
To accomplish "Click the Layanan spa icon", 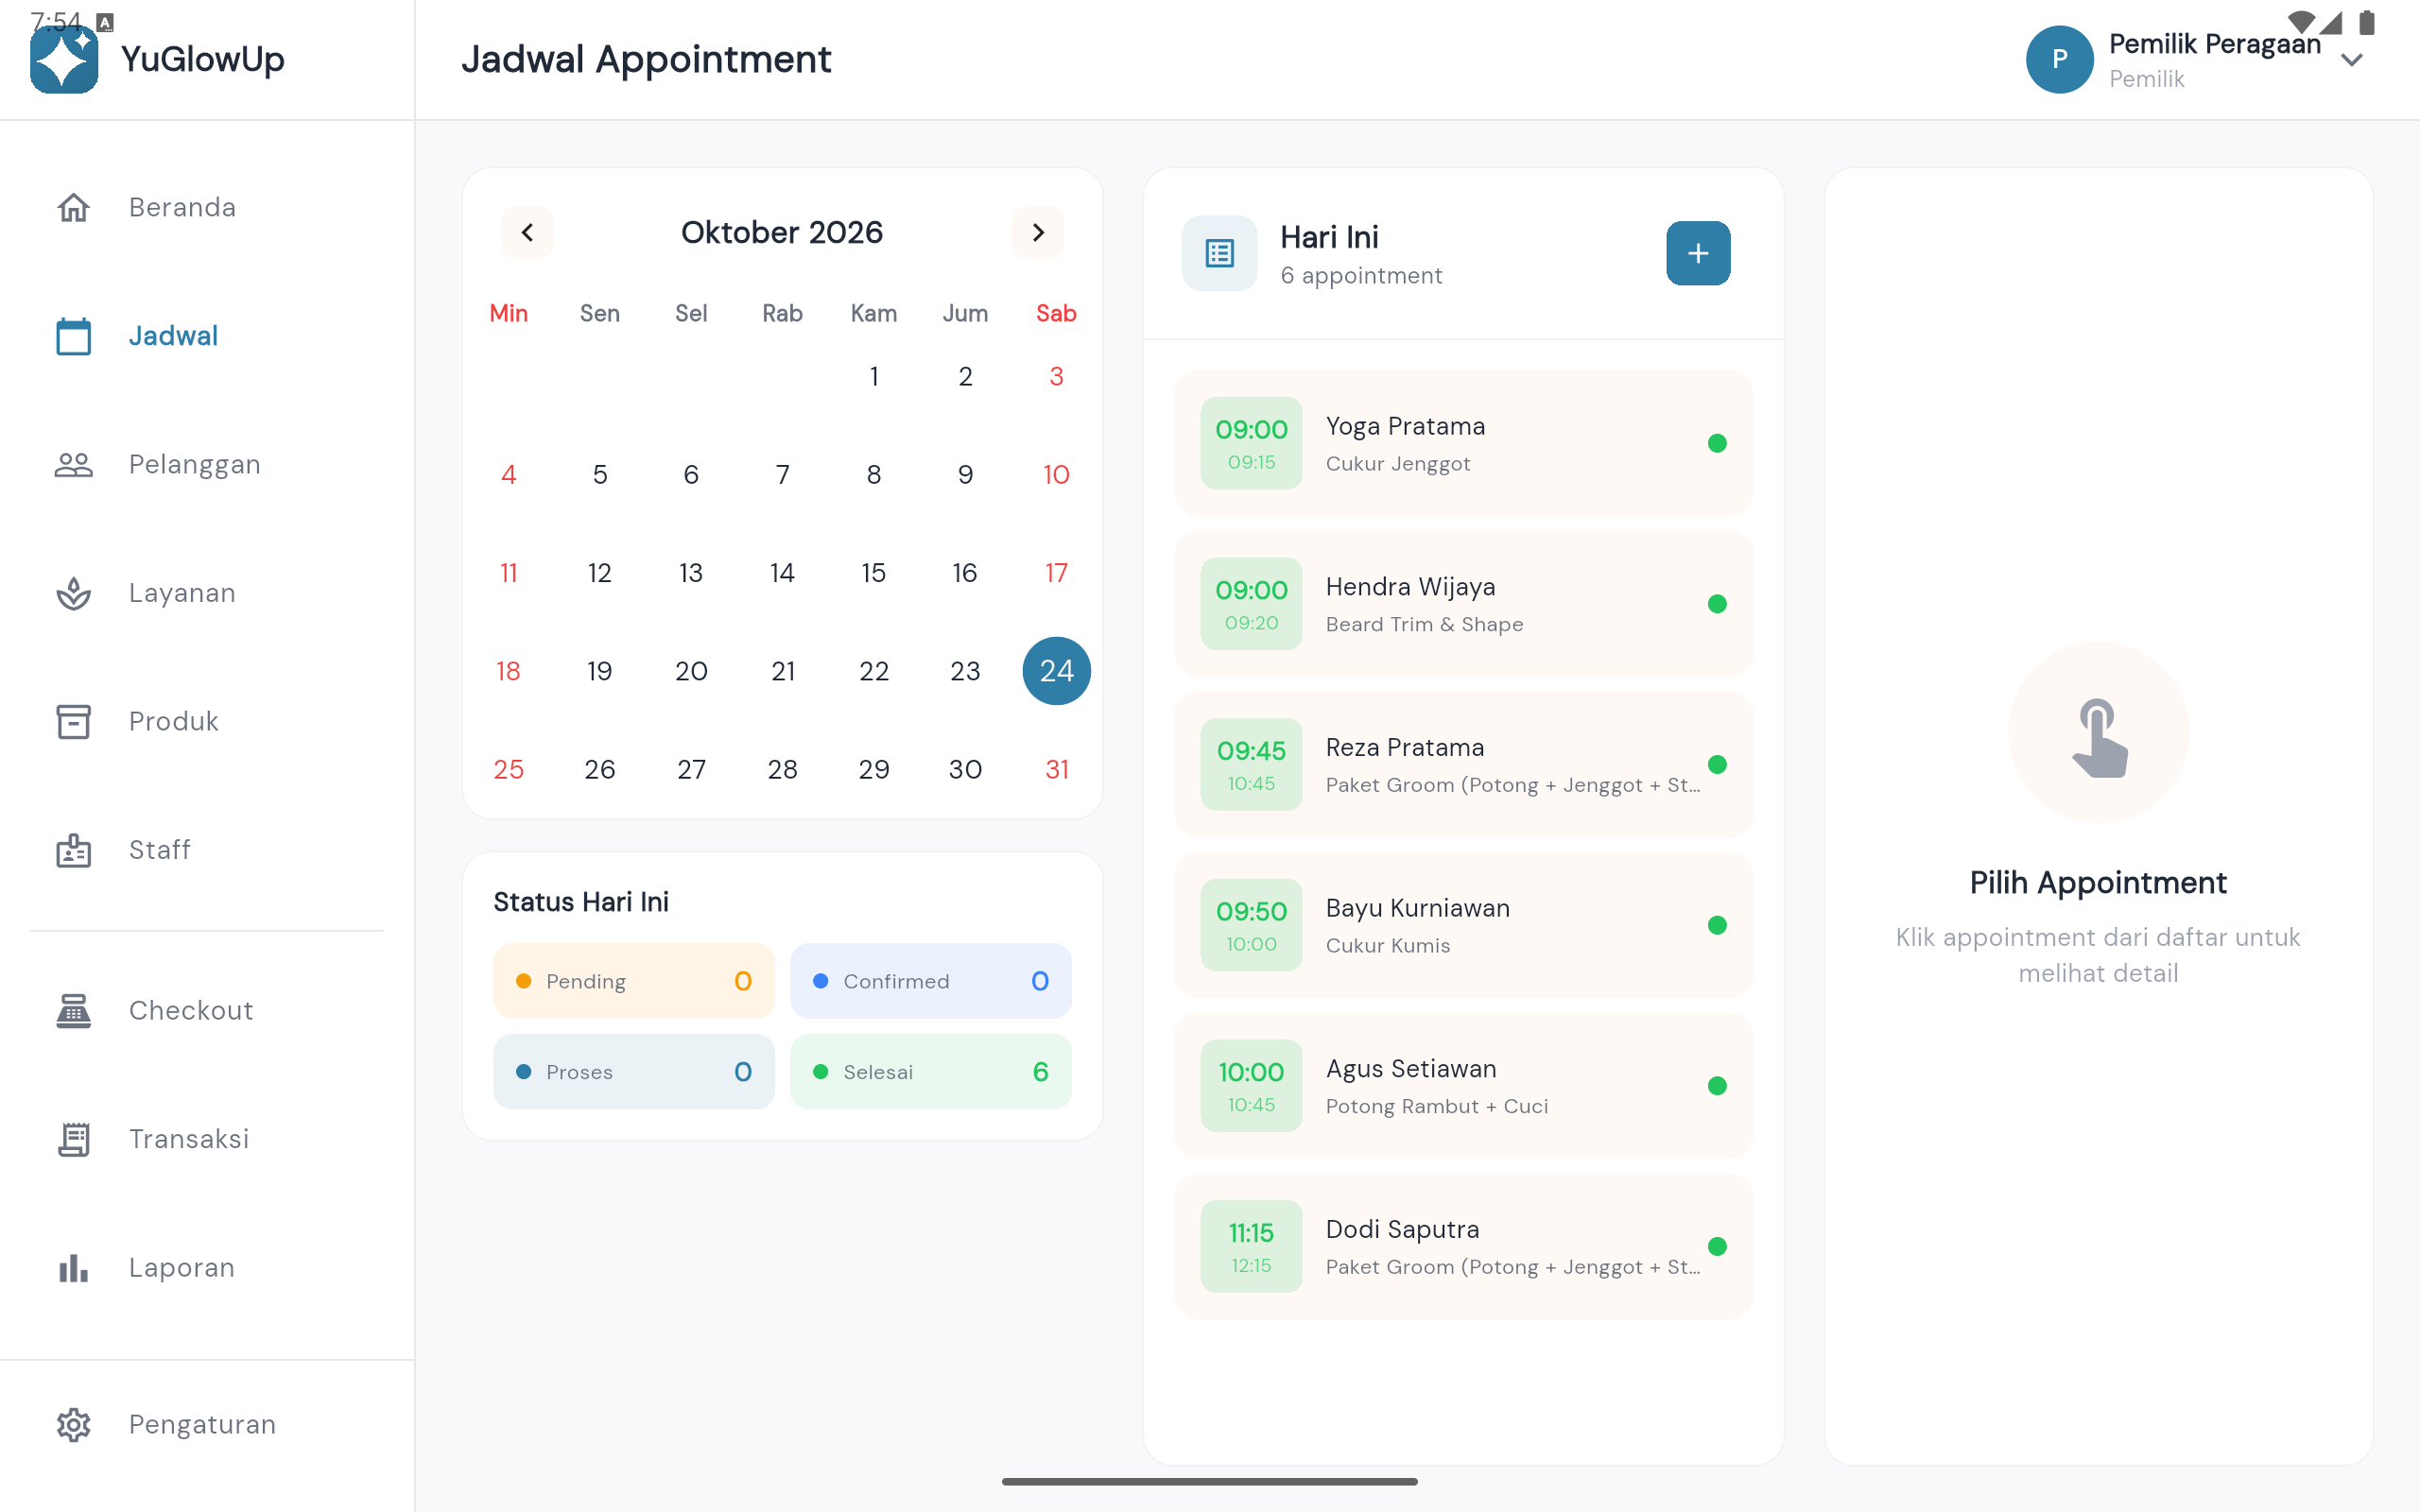I will pyautogui.click(x=74, y=593).
